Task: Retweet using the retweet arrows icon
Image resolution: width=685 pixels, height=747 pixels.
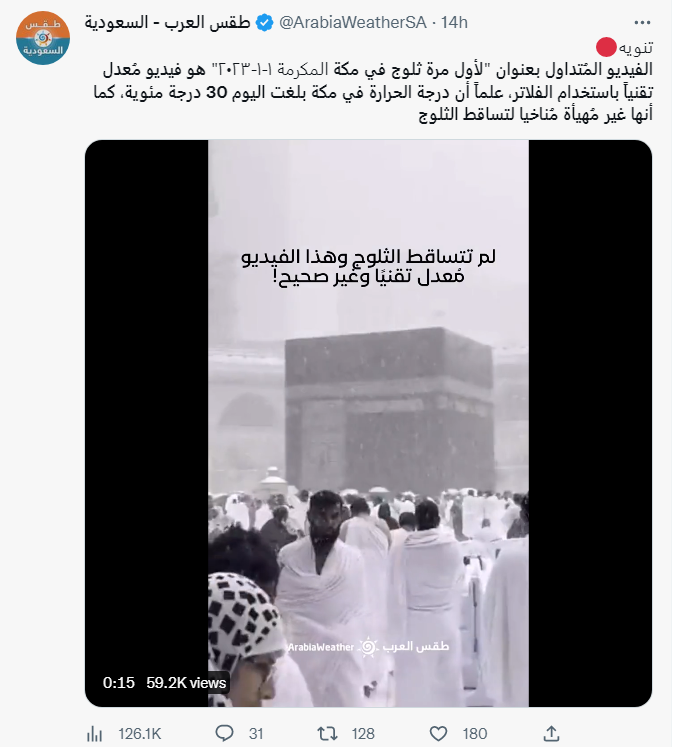Action: pyautogui.click(x=327, y=733)
